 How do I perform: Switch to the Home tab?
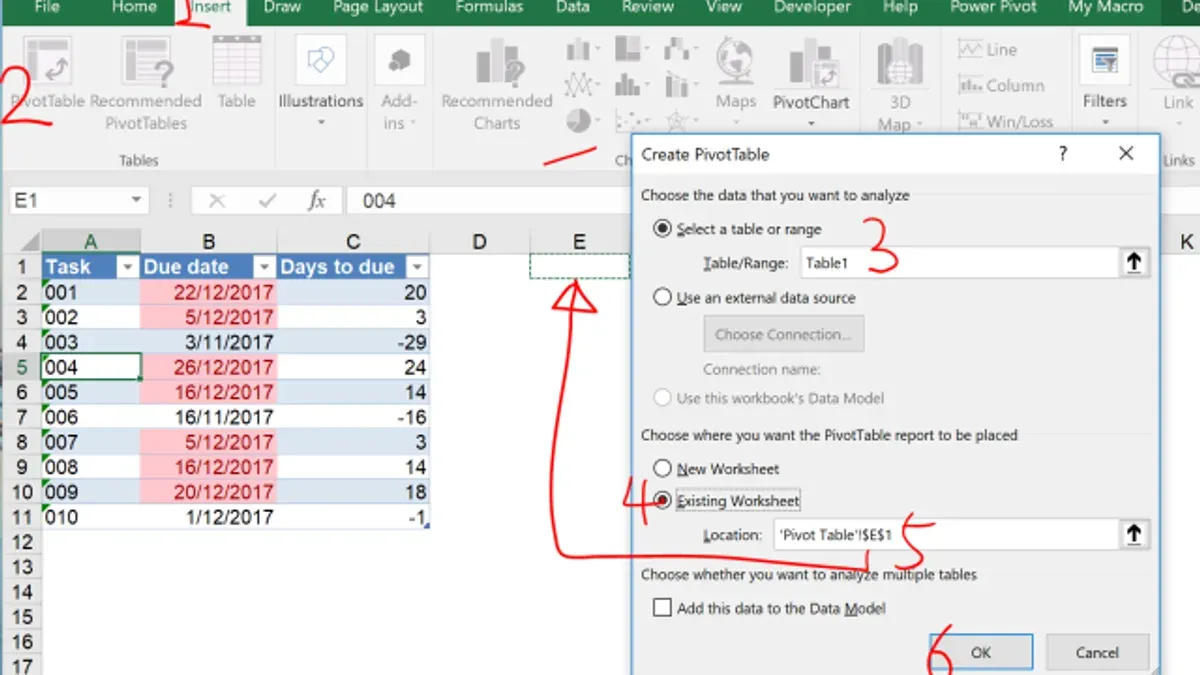click(134, 8)
